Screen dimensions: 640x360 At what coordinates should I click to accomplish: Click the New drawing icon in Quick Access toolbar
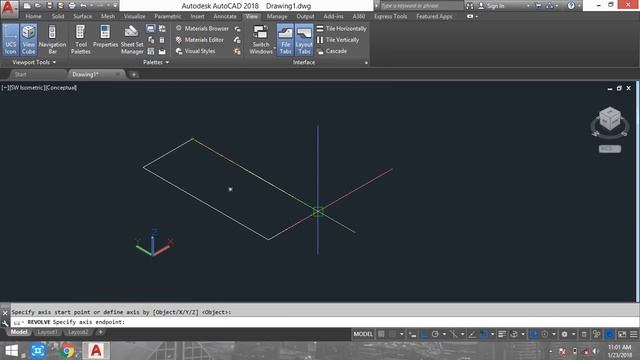coord(27,6)
